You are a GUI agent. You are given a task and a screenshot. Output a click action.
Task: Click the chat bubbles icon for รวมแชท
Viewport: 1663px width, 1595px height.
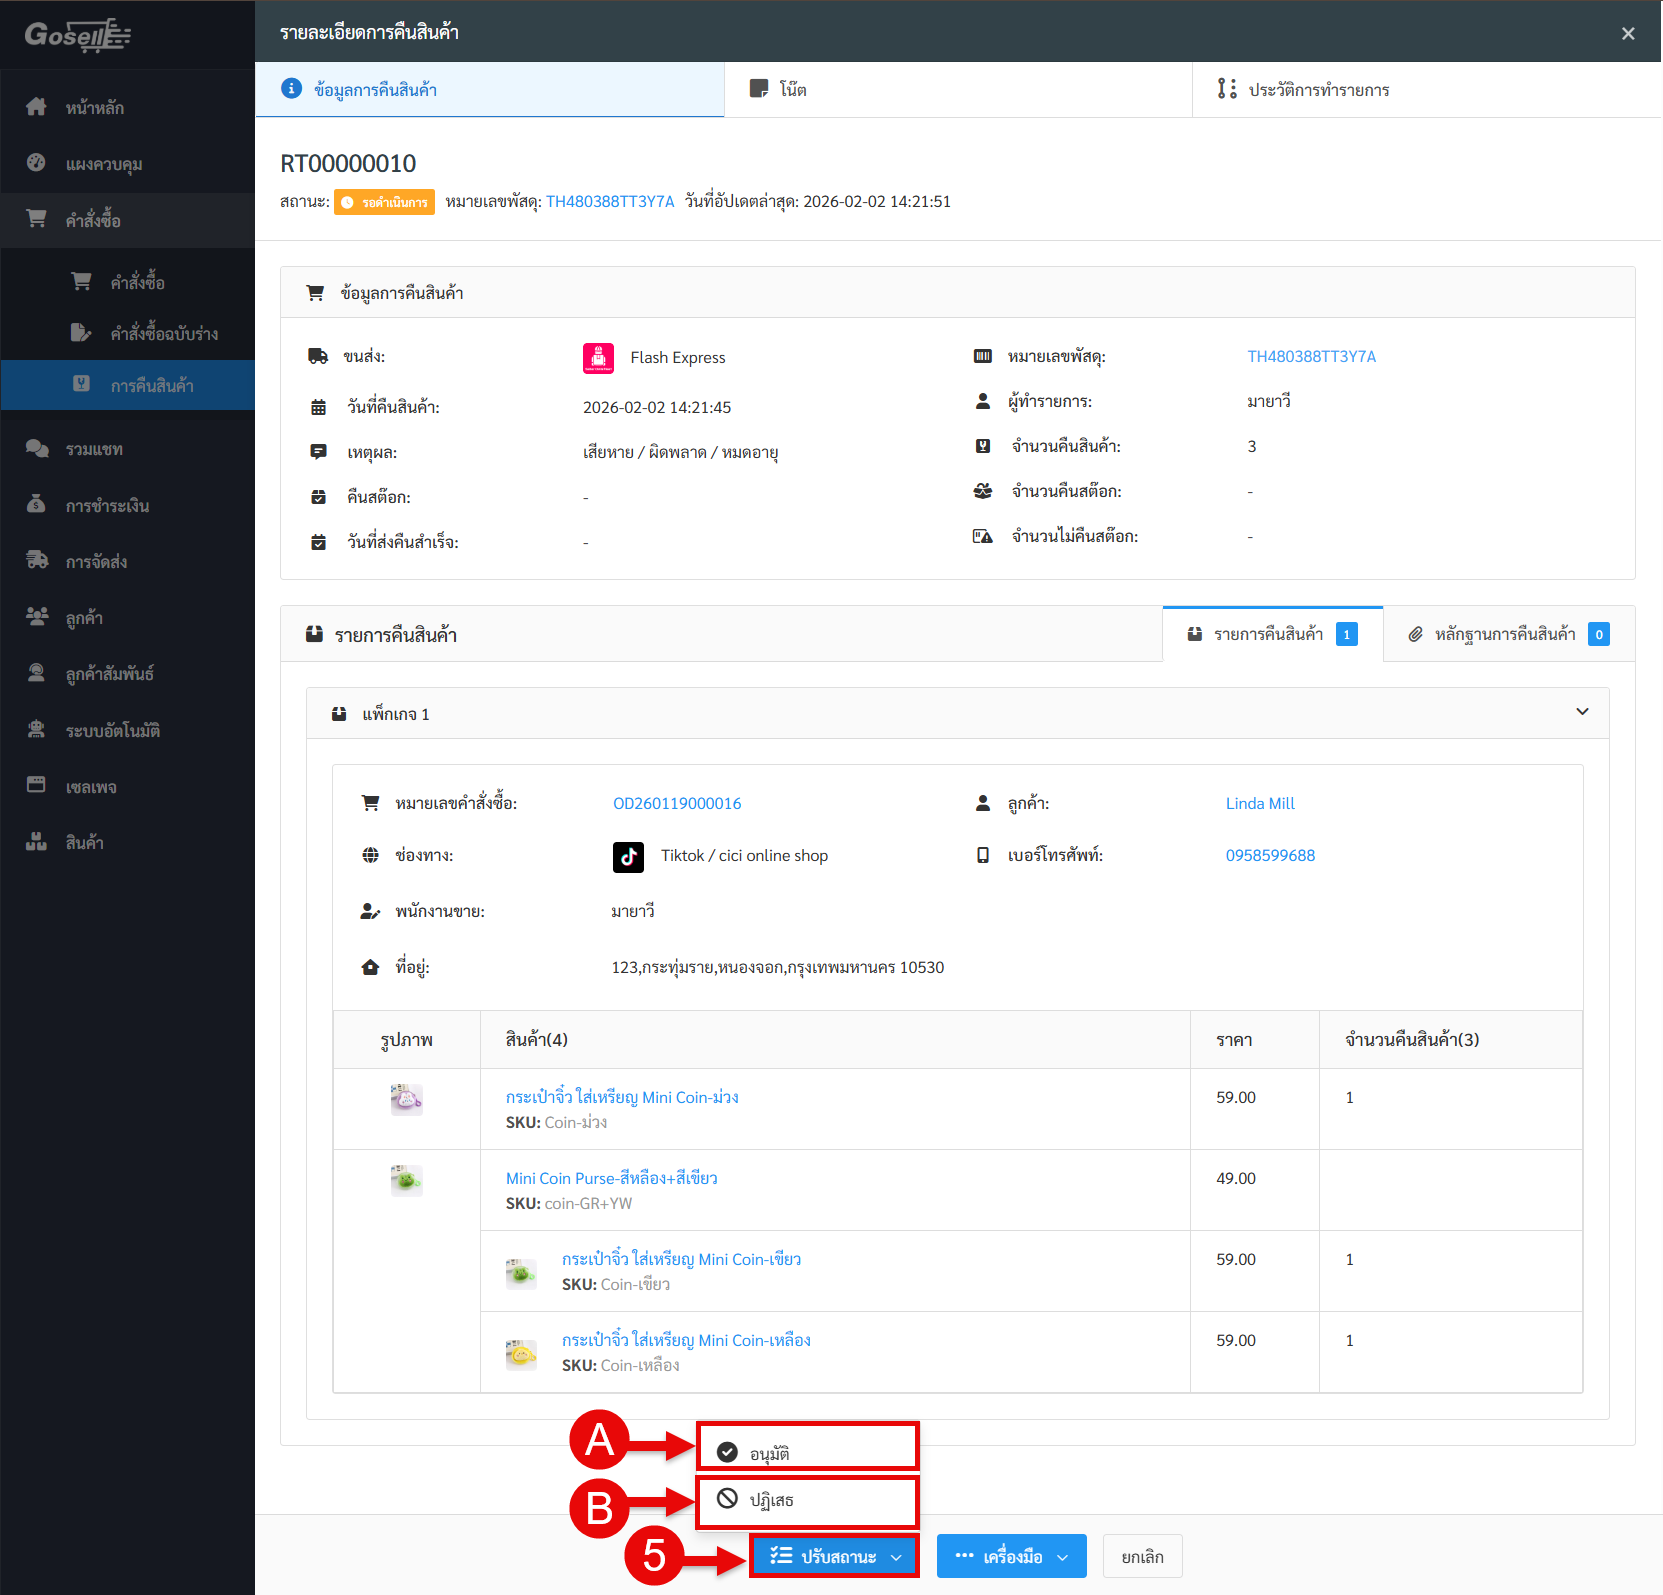[x=37, y=449]
